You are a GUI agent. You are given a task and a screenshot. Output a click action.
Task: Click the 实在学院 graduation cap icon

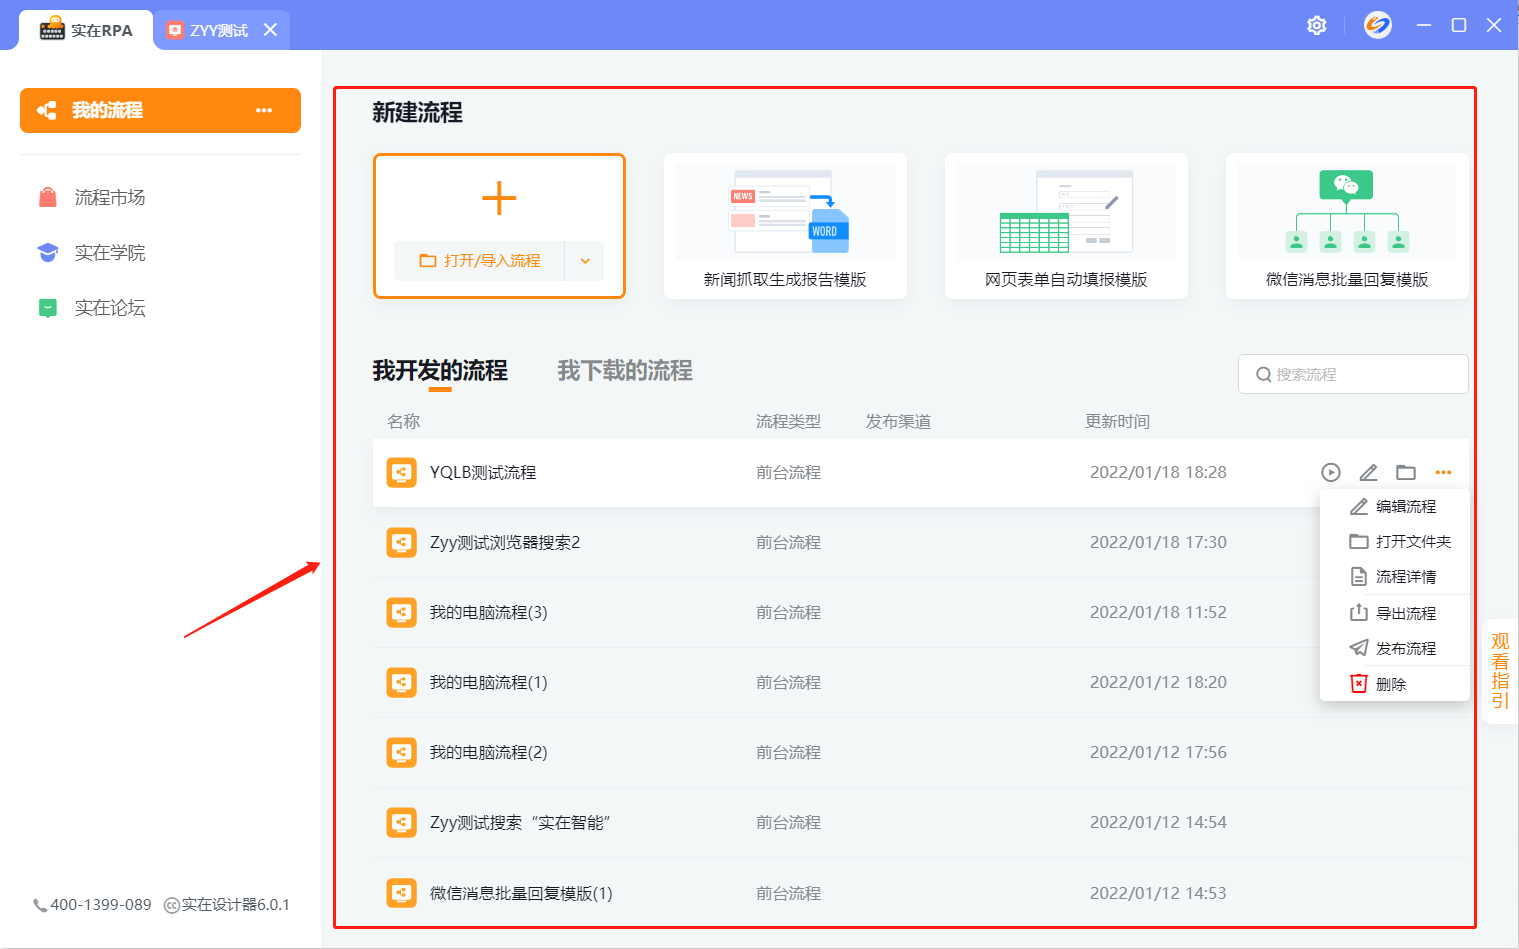tap(48, 252)
